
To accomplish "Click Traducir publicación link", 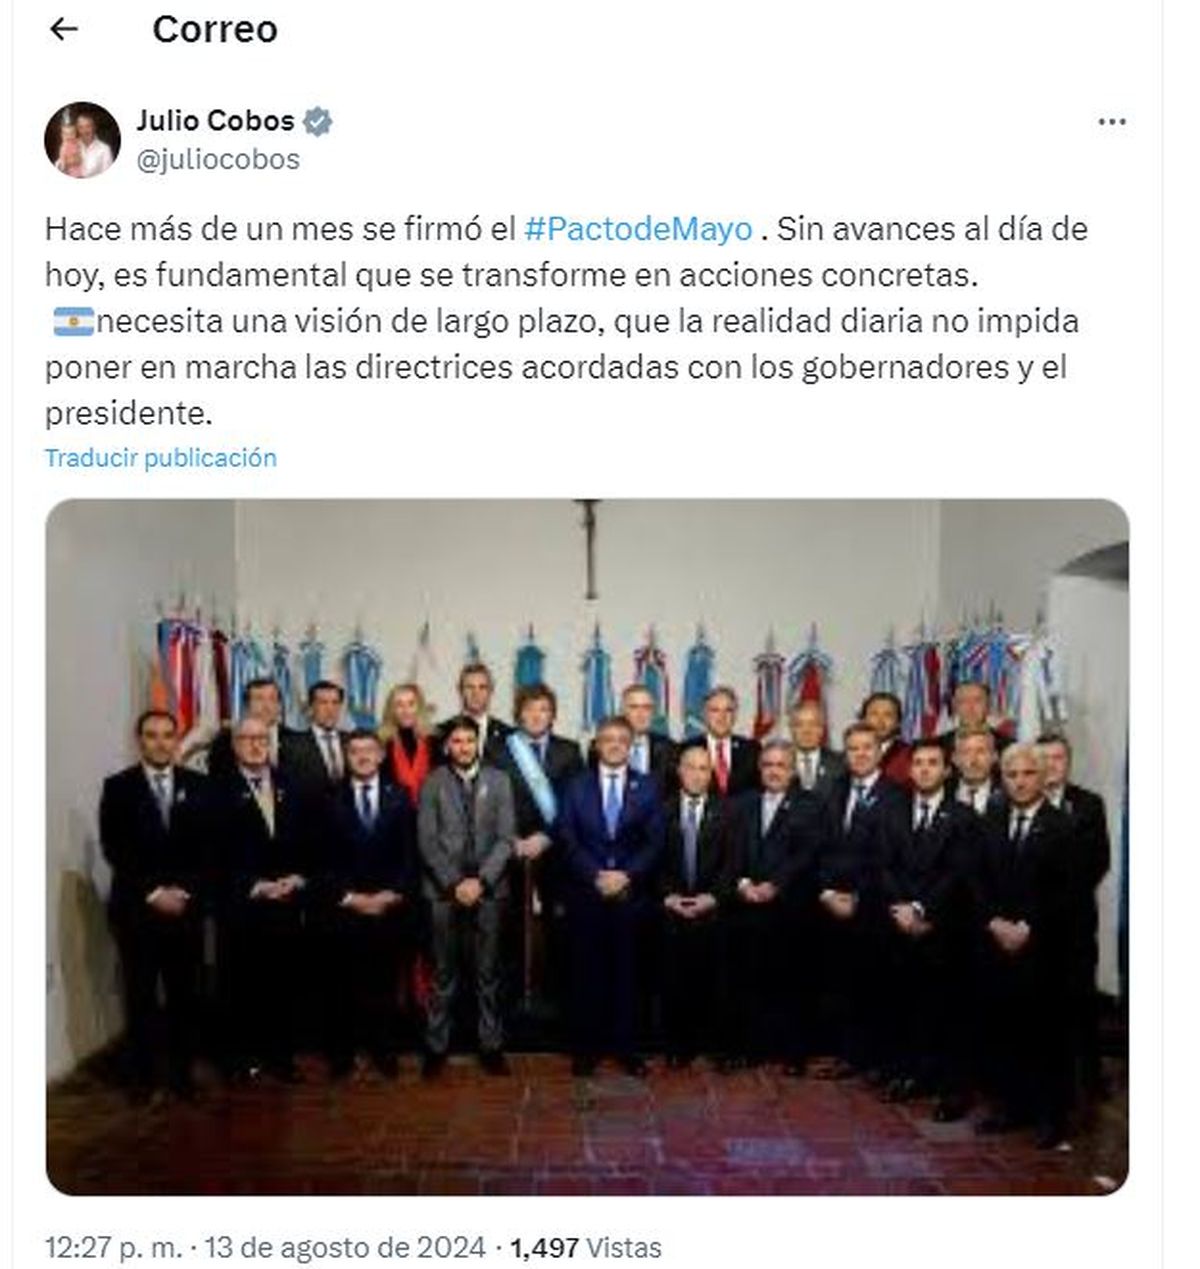I will pos(161,458).
